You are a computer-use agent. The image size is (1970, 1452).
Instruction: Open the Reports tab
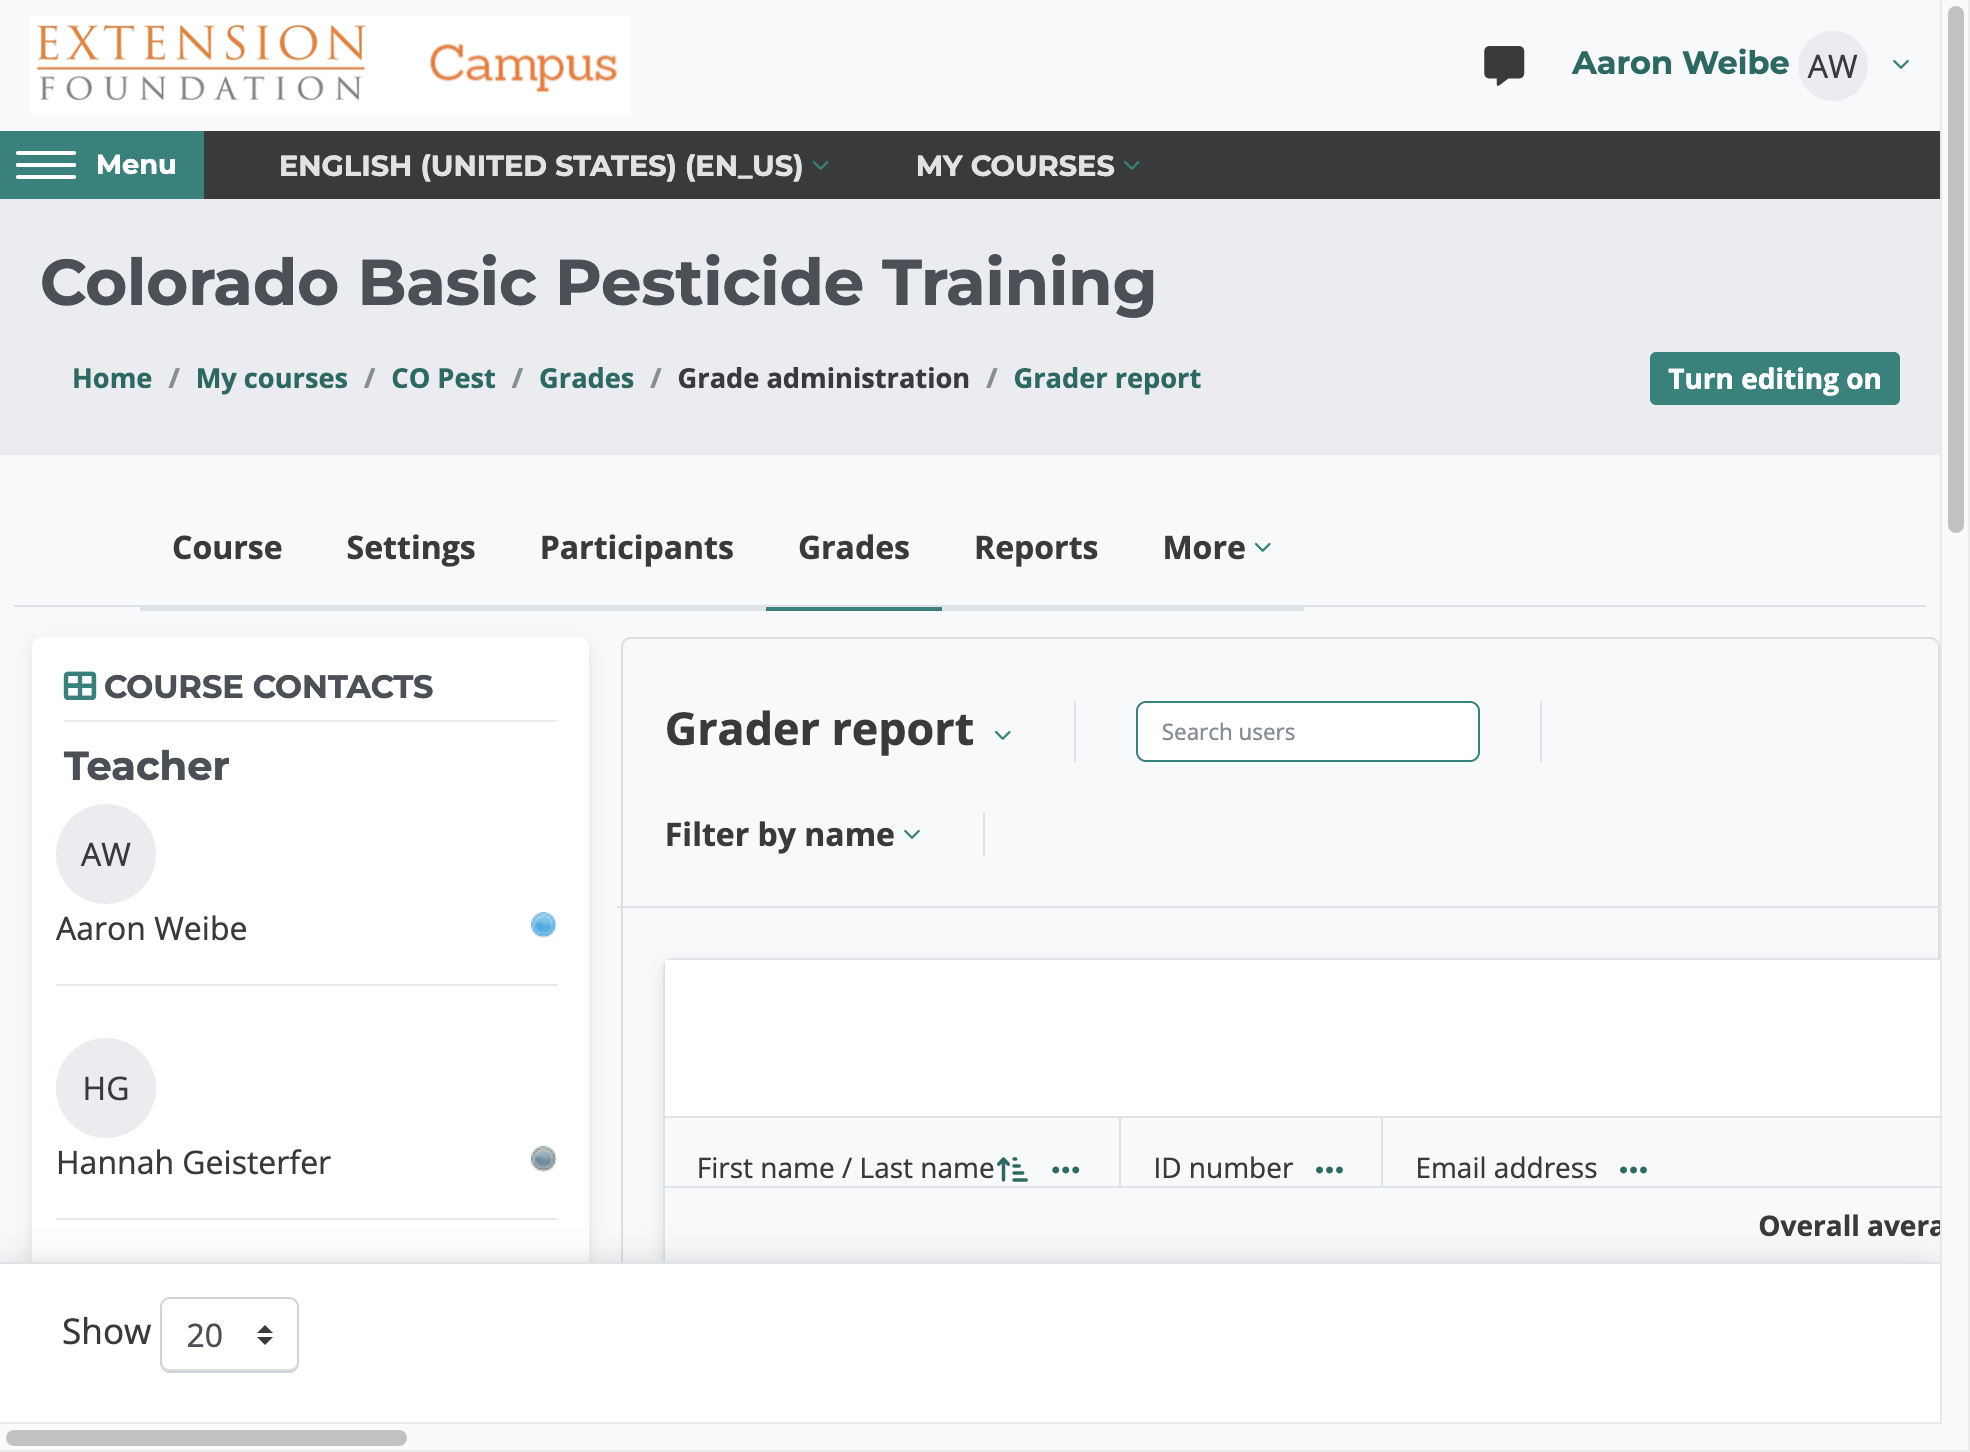click(1035, 548)
